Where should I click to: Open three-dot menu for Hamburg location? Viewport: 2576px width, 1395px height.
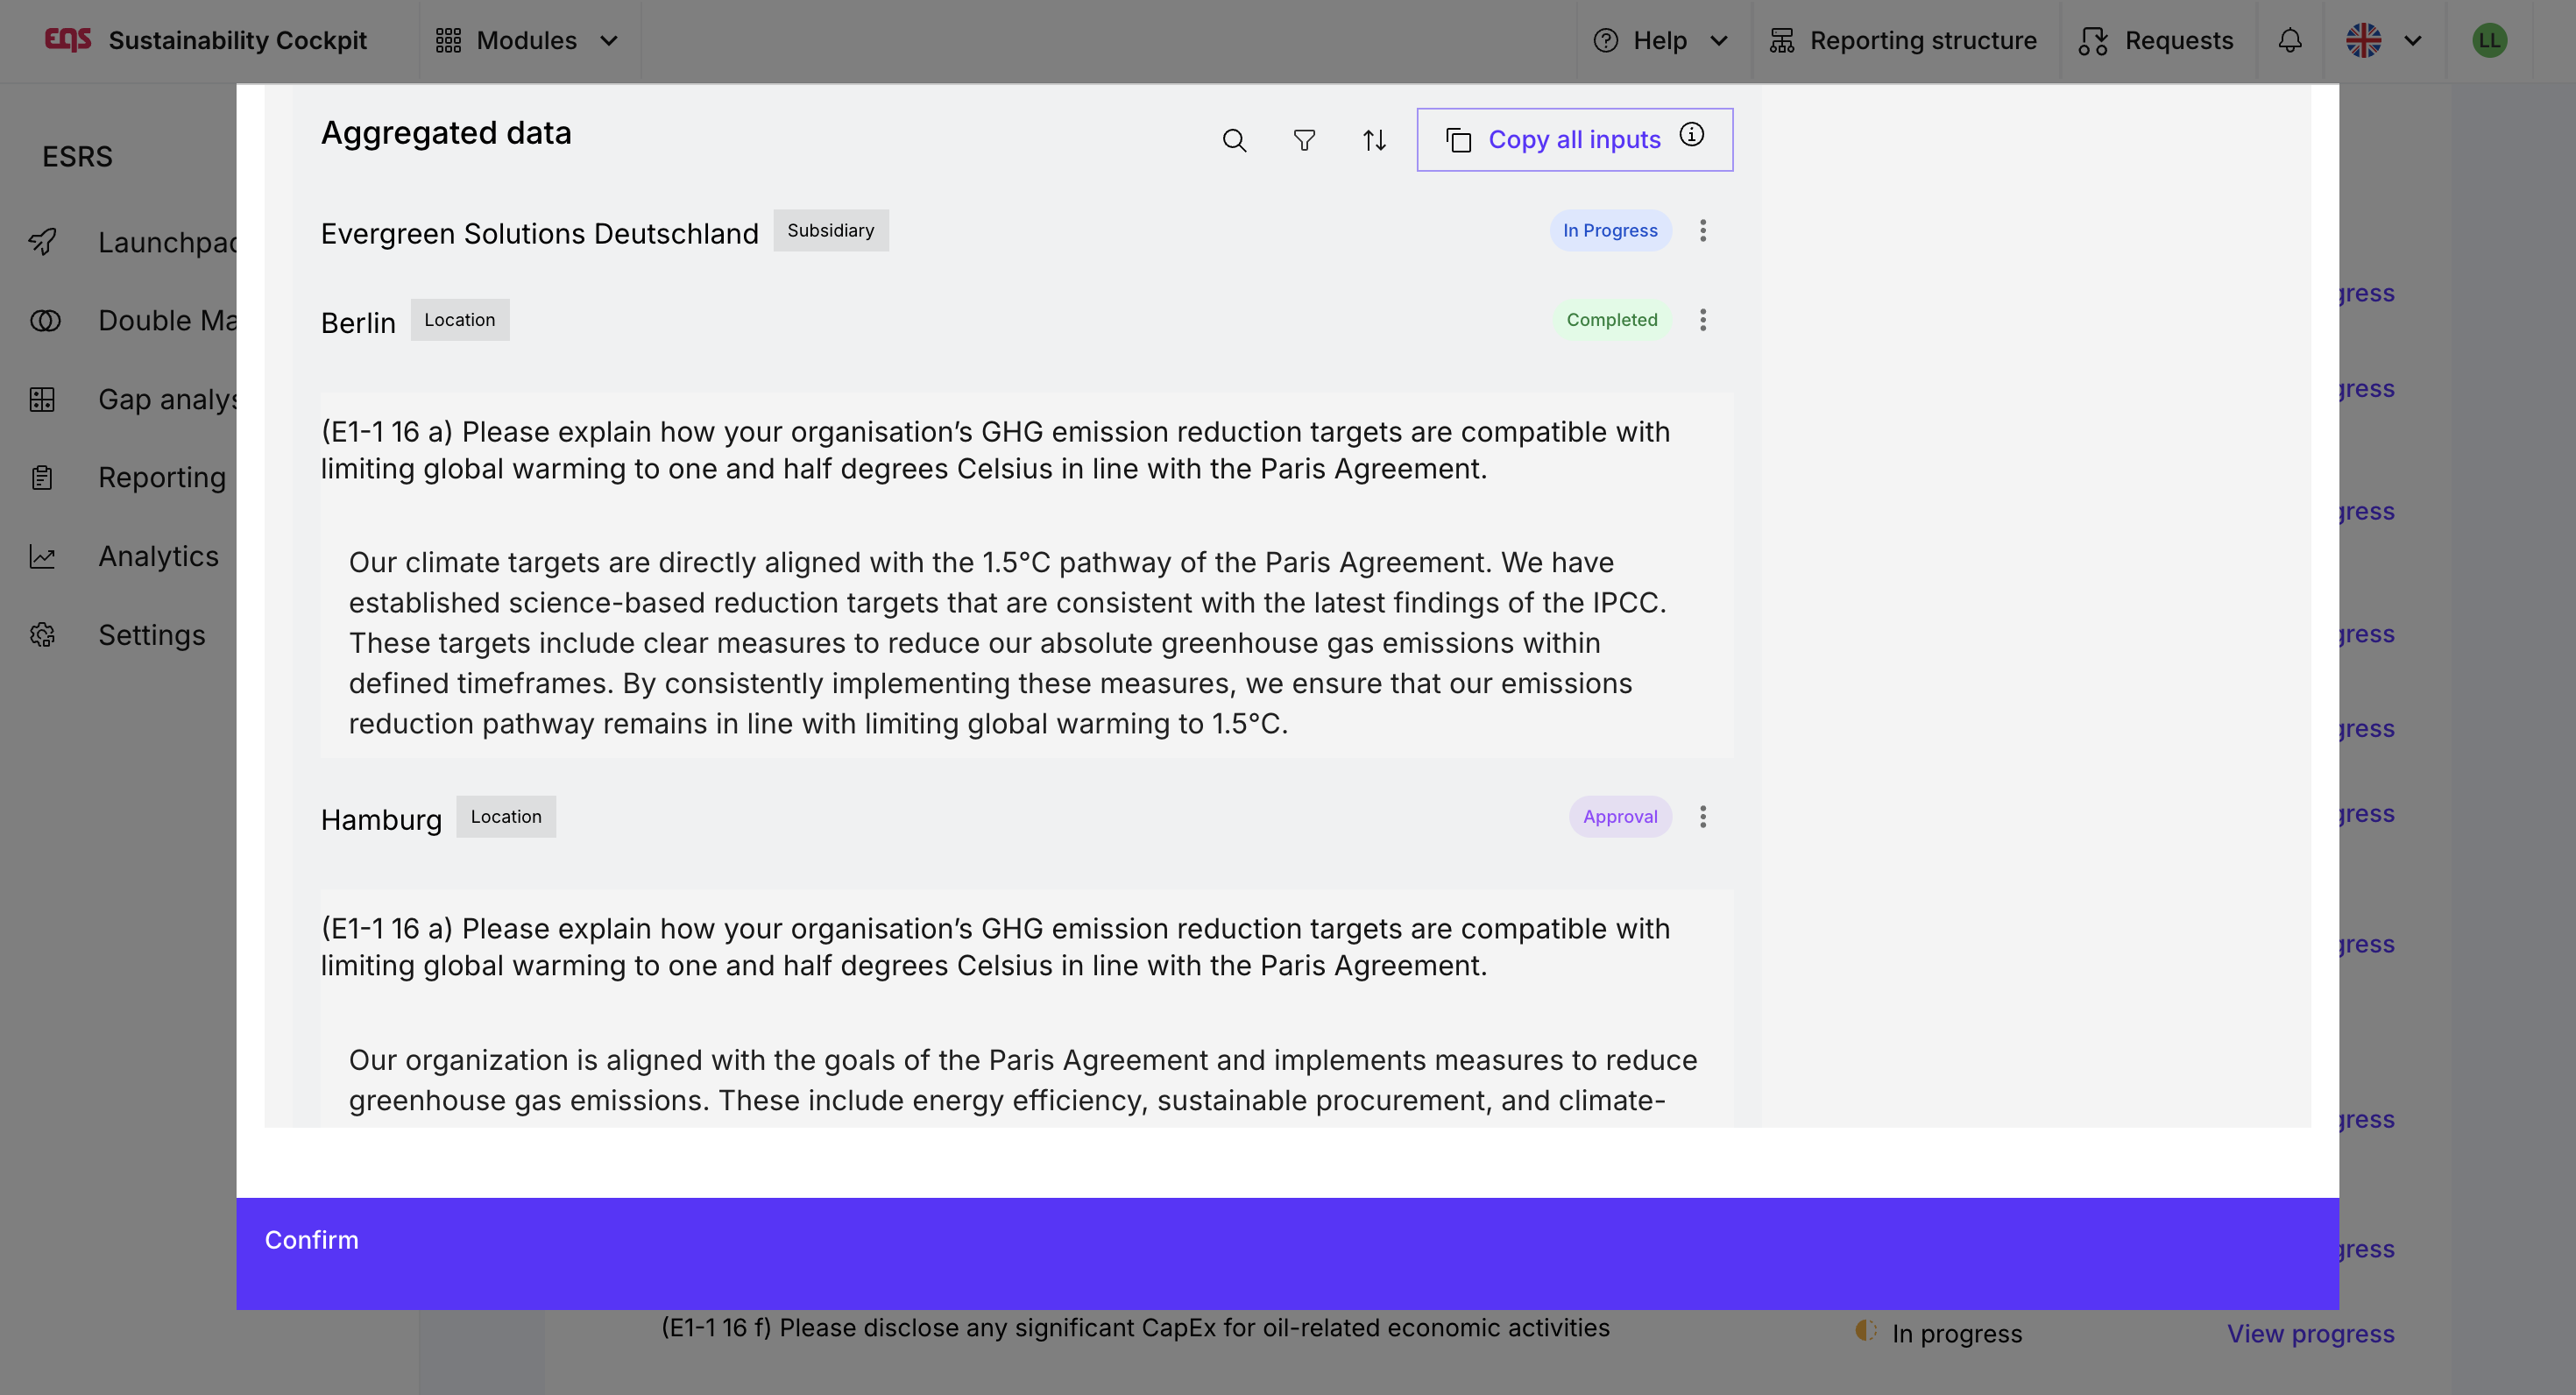[1703, 817]
